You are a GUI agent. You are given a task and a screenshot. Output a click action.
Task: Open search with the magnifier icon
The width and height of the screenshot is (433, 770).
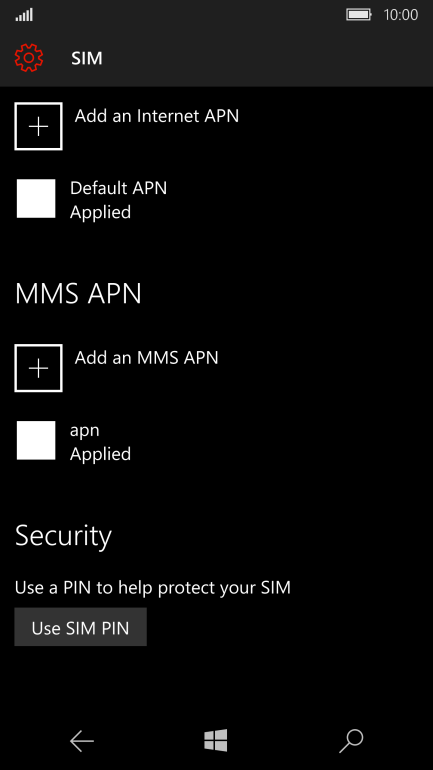tap(351, 741)
